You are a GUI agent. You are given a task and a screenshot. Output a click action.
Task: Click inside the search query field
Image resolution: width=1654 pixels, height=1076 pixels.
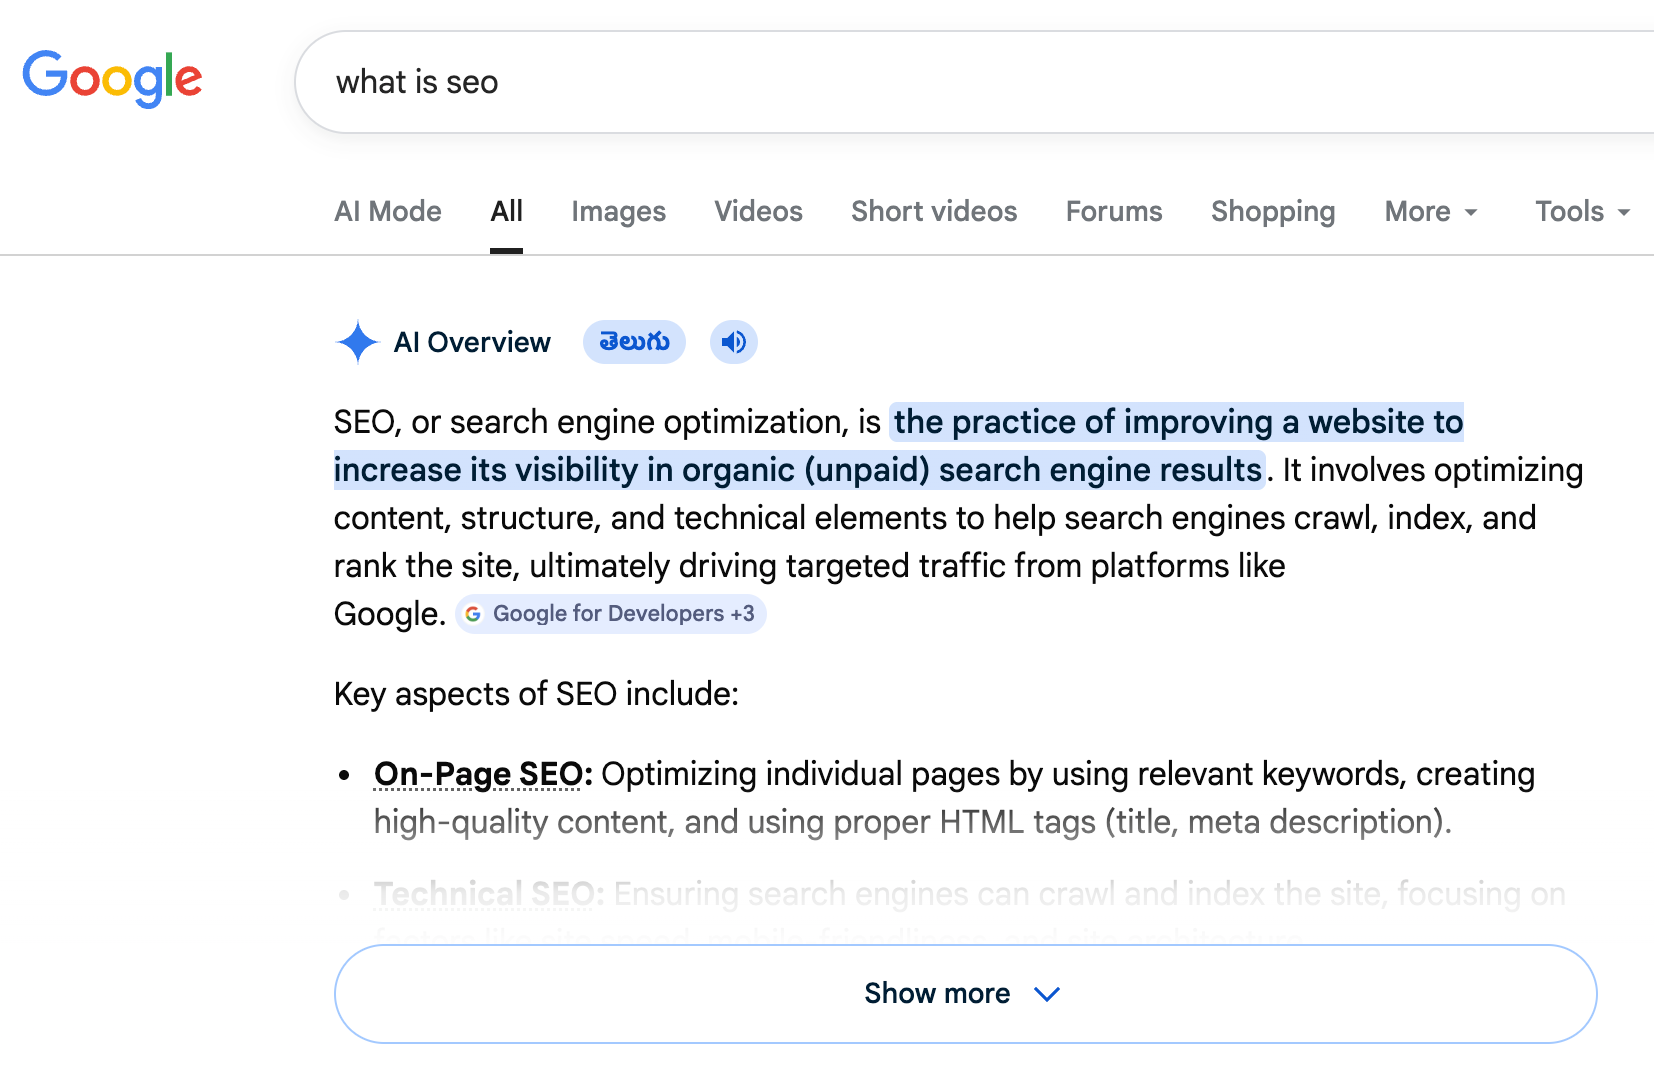[700, 81]
